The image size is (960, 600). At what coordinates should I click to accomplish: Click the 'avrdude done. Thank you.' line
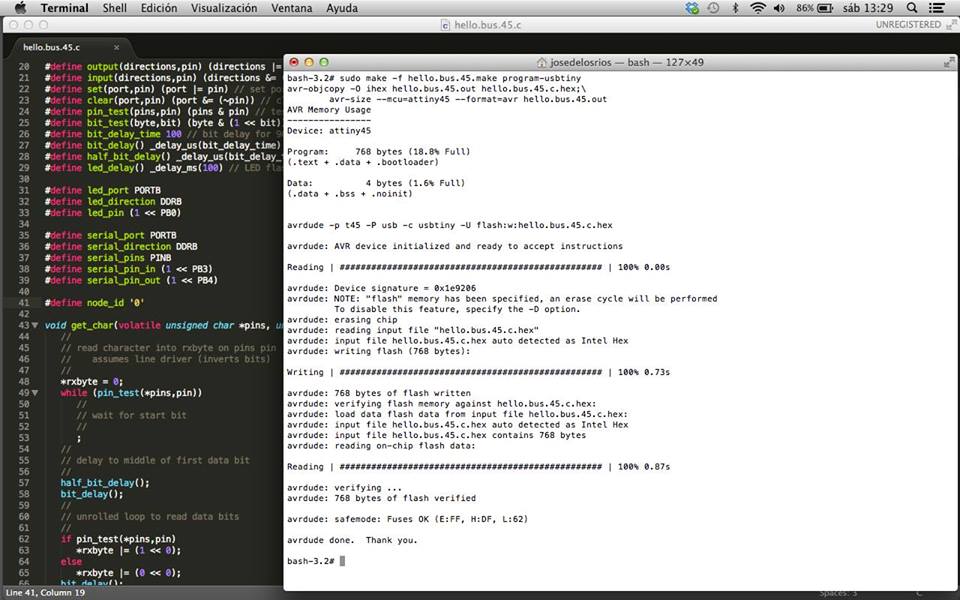pyautogui.click(x=352, y=540)
